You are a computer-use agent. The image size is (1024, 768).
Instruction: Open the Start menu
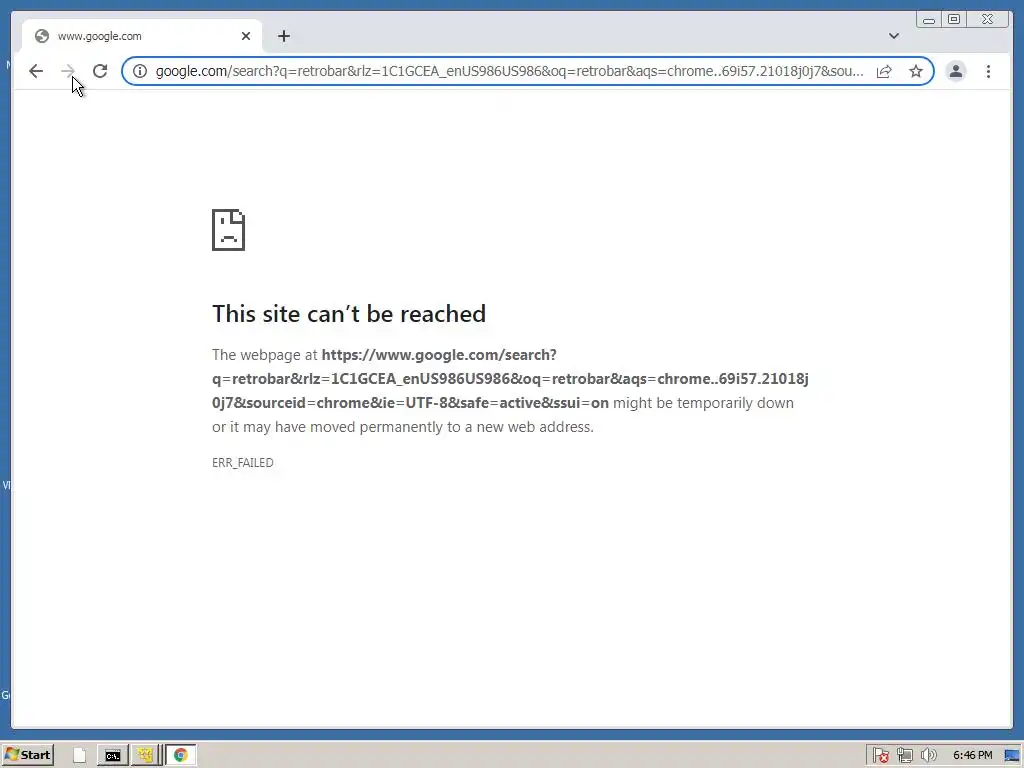tap(27, 755)
